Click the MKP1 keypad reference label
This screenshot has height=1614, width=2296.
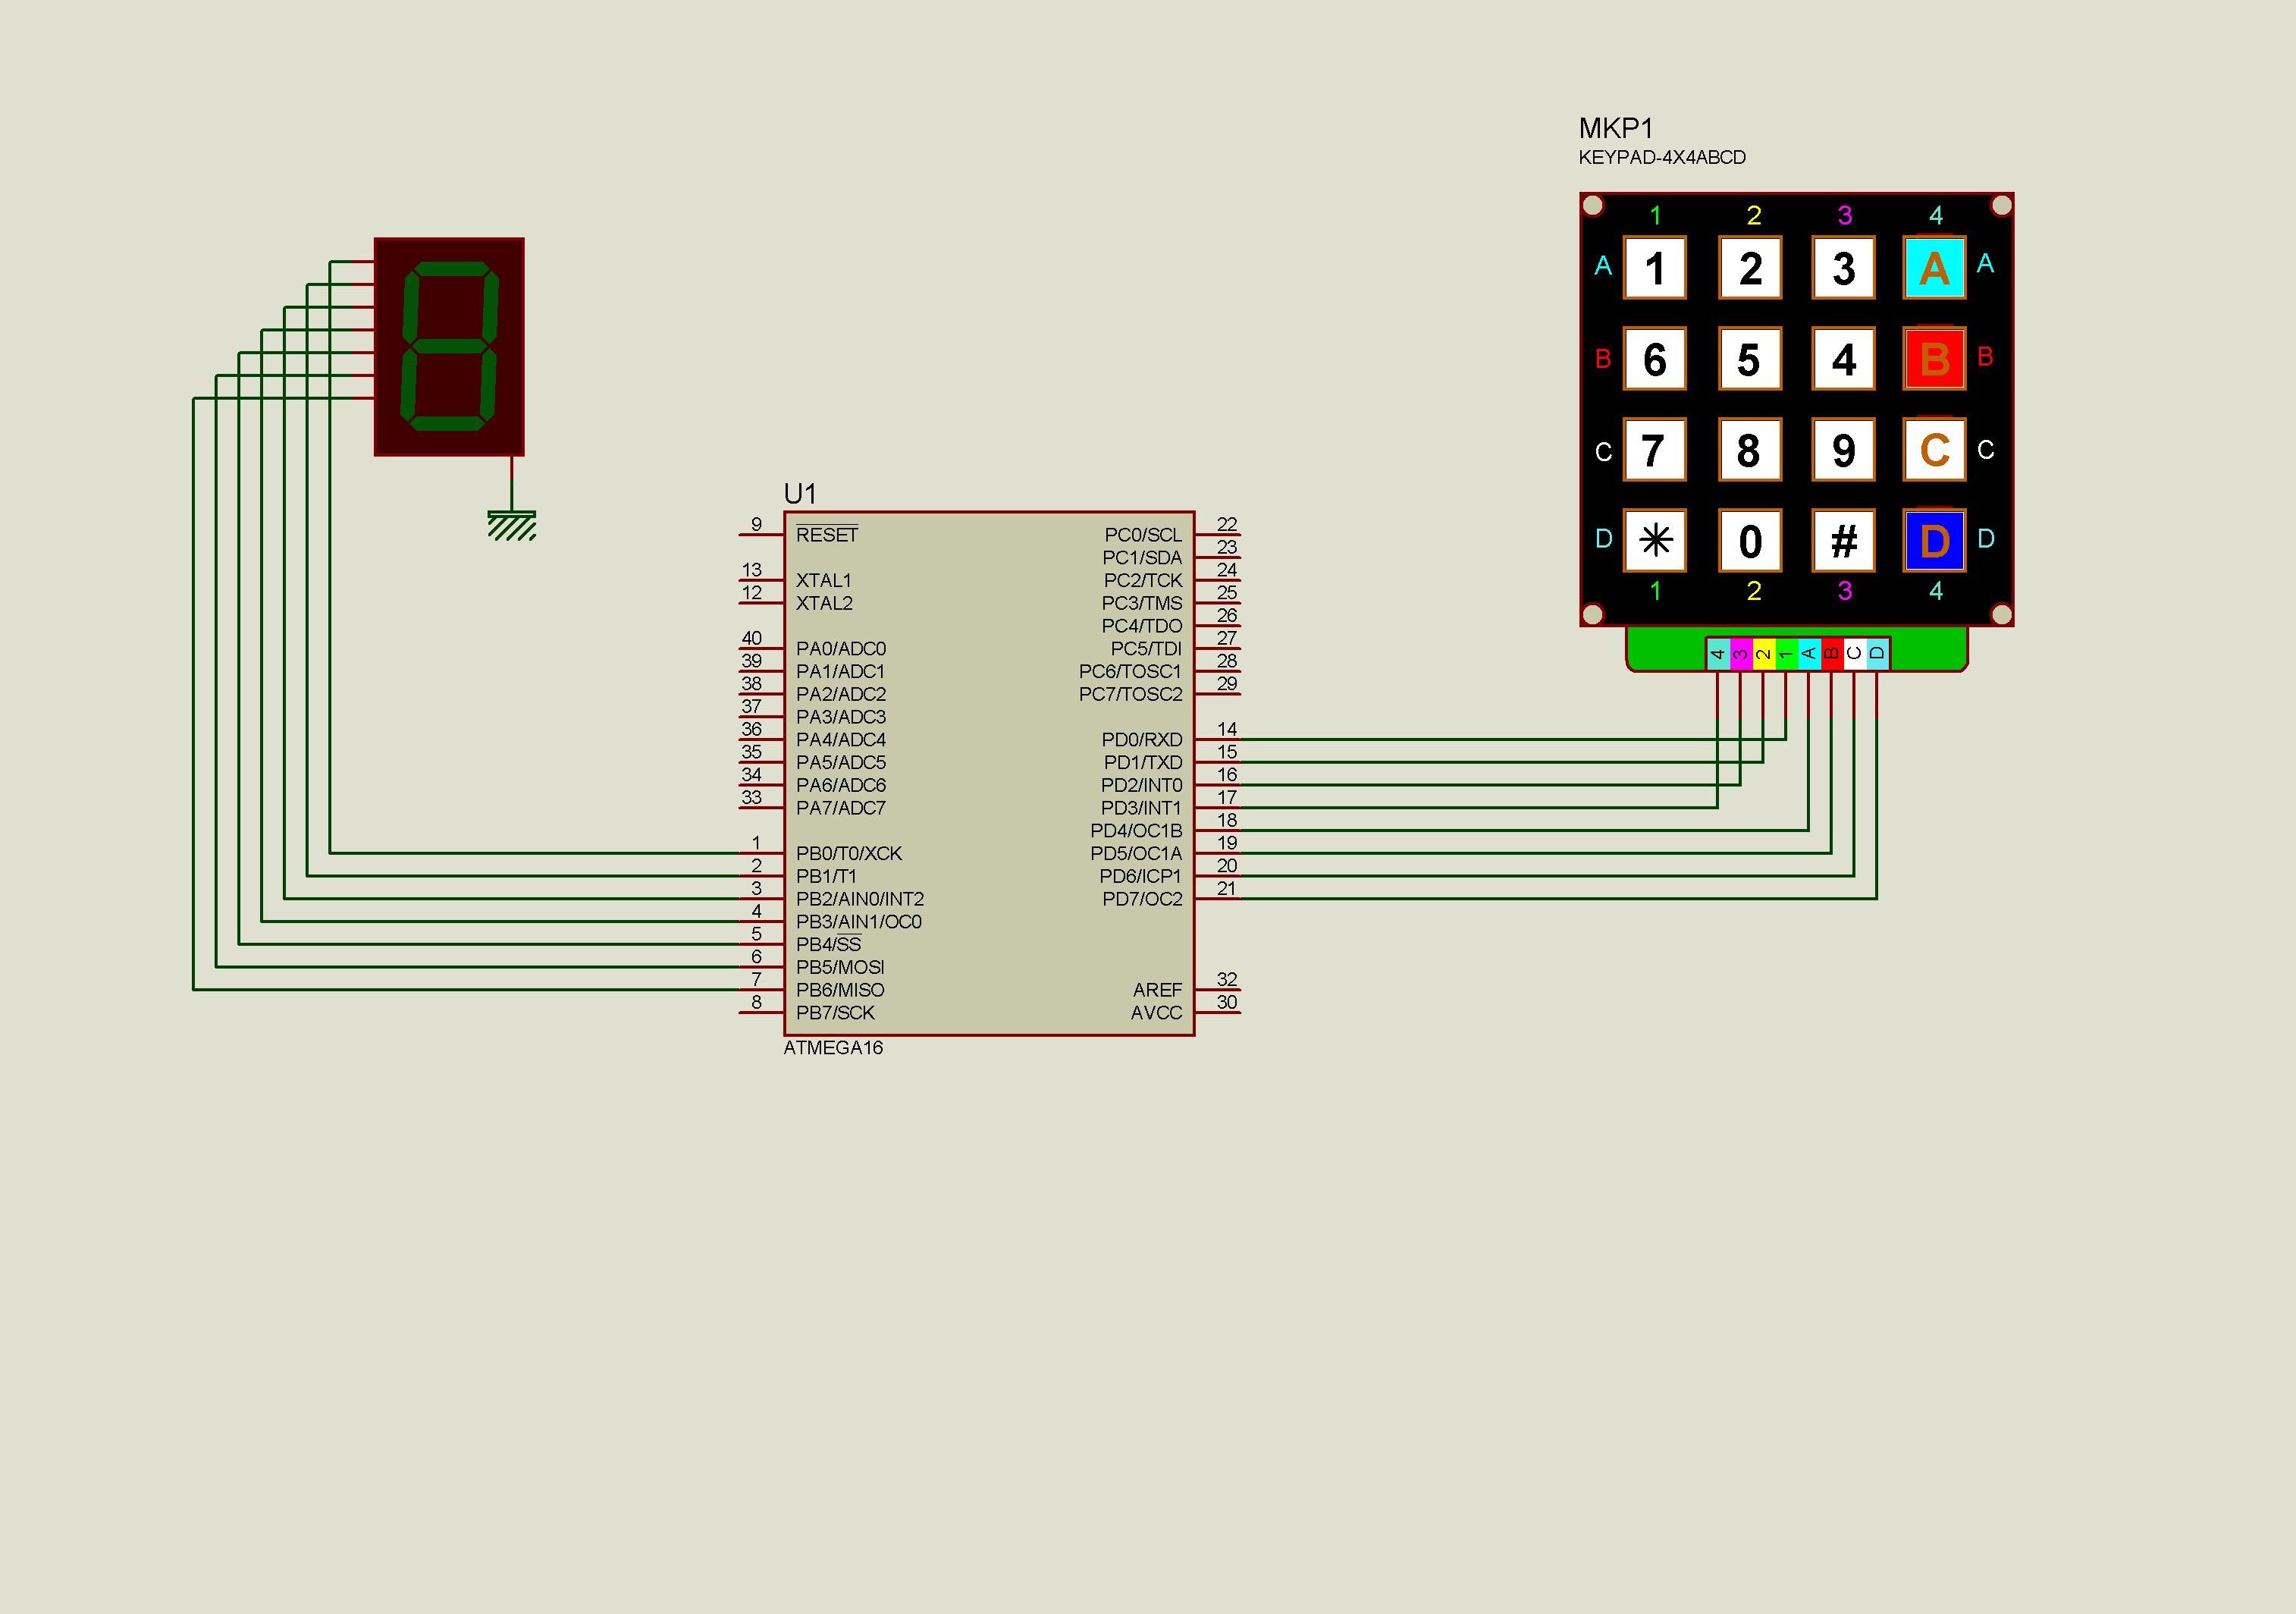tap(1615, 128)
